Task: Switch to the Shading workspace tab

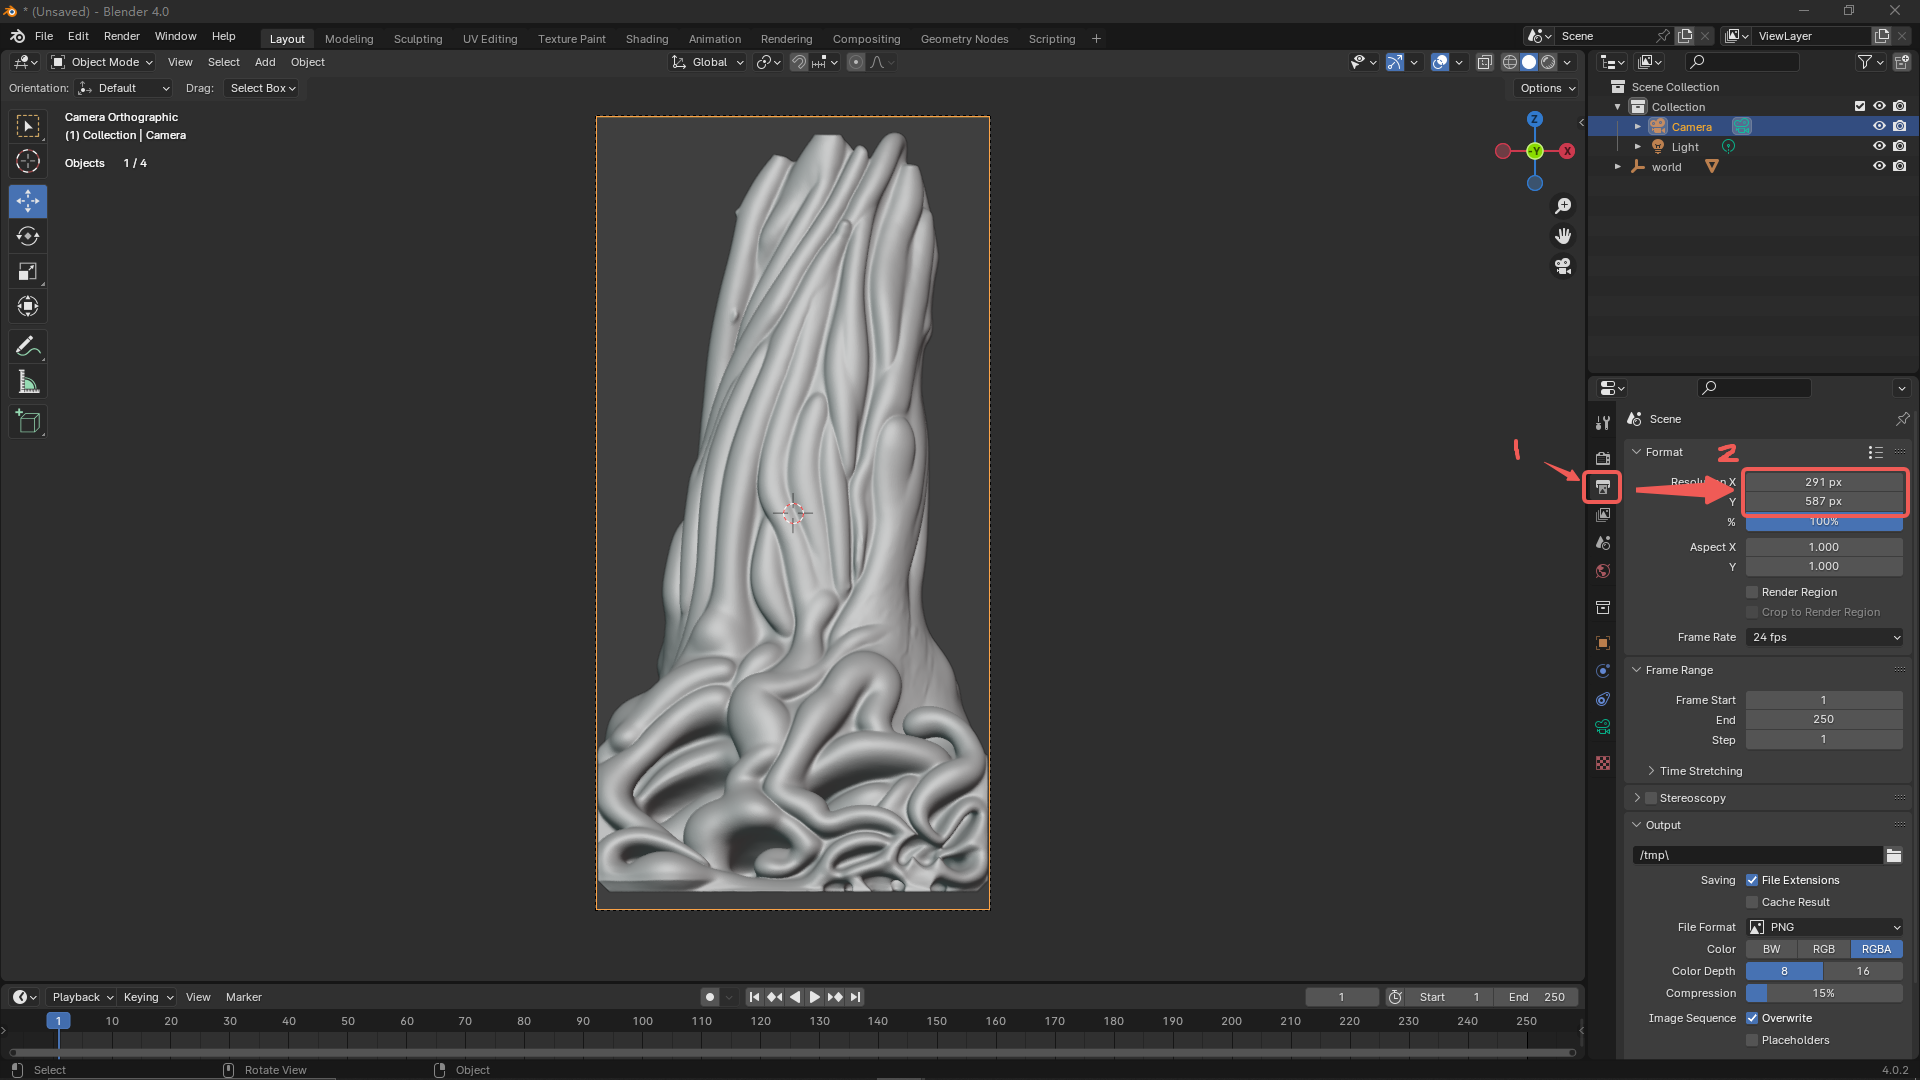Action: pos(646,39)
